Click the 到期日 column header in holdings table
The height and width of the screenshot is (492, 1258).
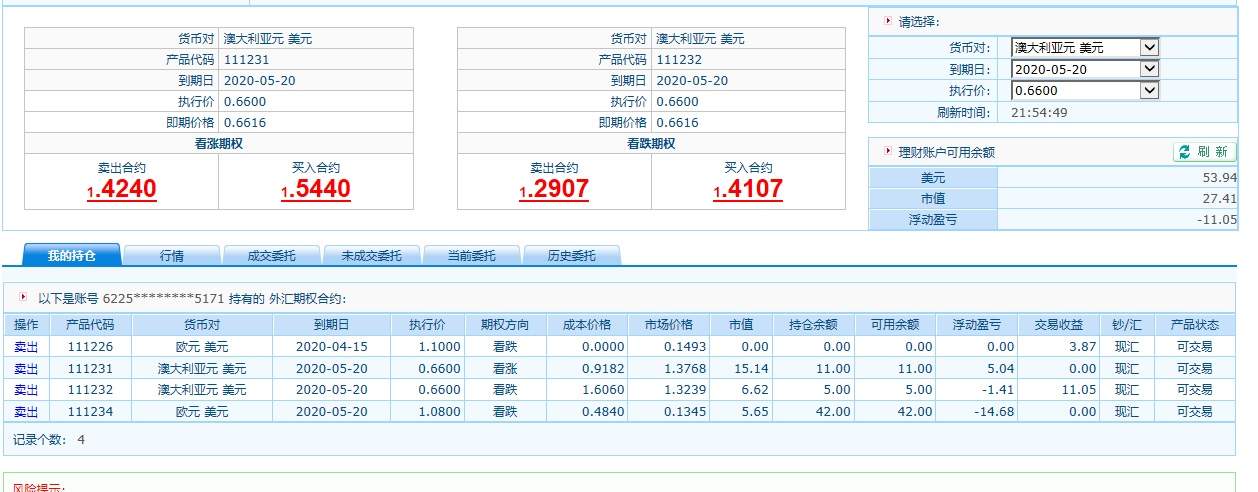point(331,325)
